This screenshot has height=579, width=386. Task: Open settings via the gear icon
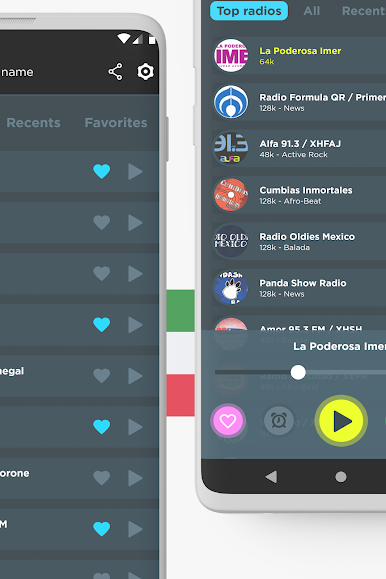tap(145, 72)
